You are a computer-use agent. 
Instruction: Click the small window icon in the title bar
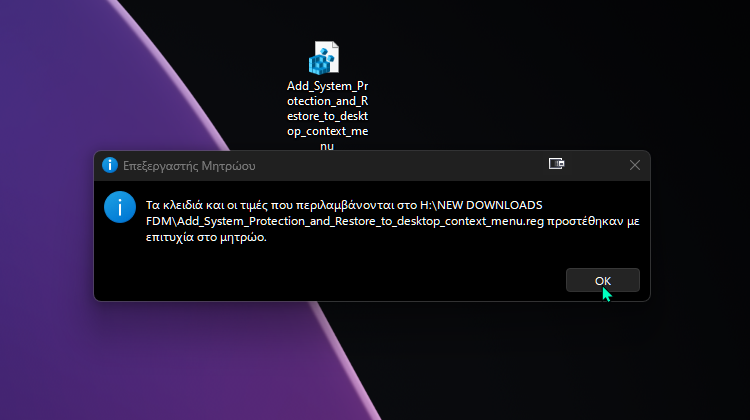pyautogui.click(x=556, y=164)
